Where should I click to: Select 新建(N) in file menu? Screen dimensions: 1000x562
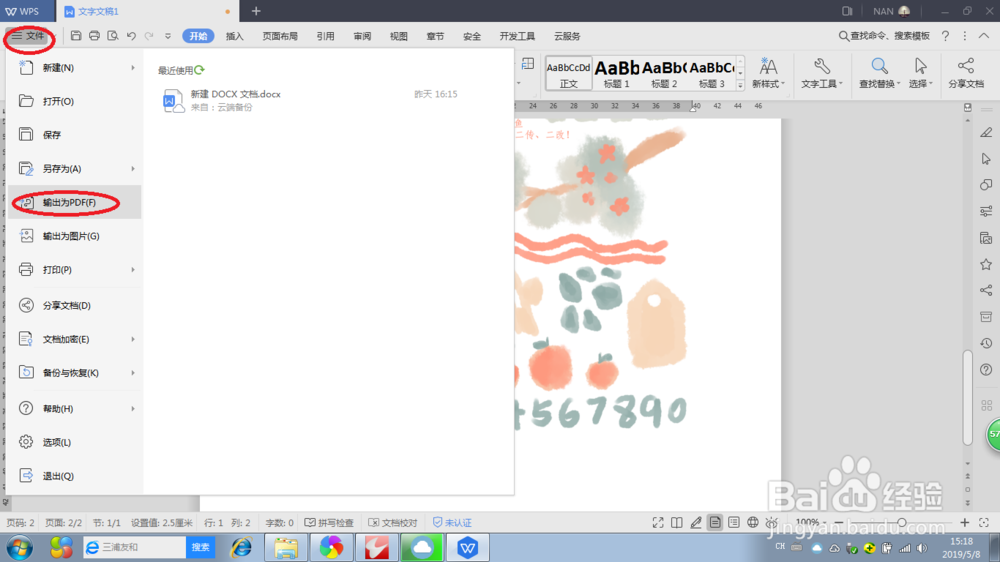tap(75, 68)
